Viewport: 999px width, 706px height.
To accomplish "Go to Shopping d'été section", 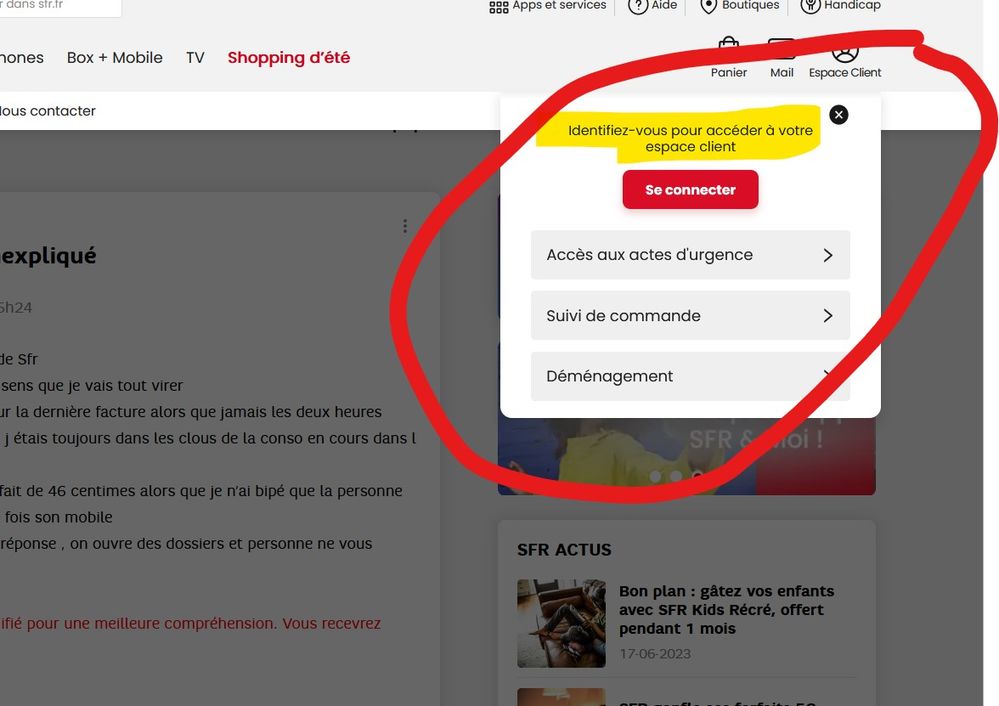I will [x=289, y=58].
